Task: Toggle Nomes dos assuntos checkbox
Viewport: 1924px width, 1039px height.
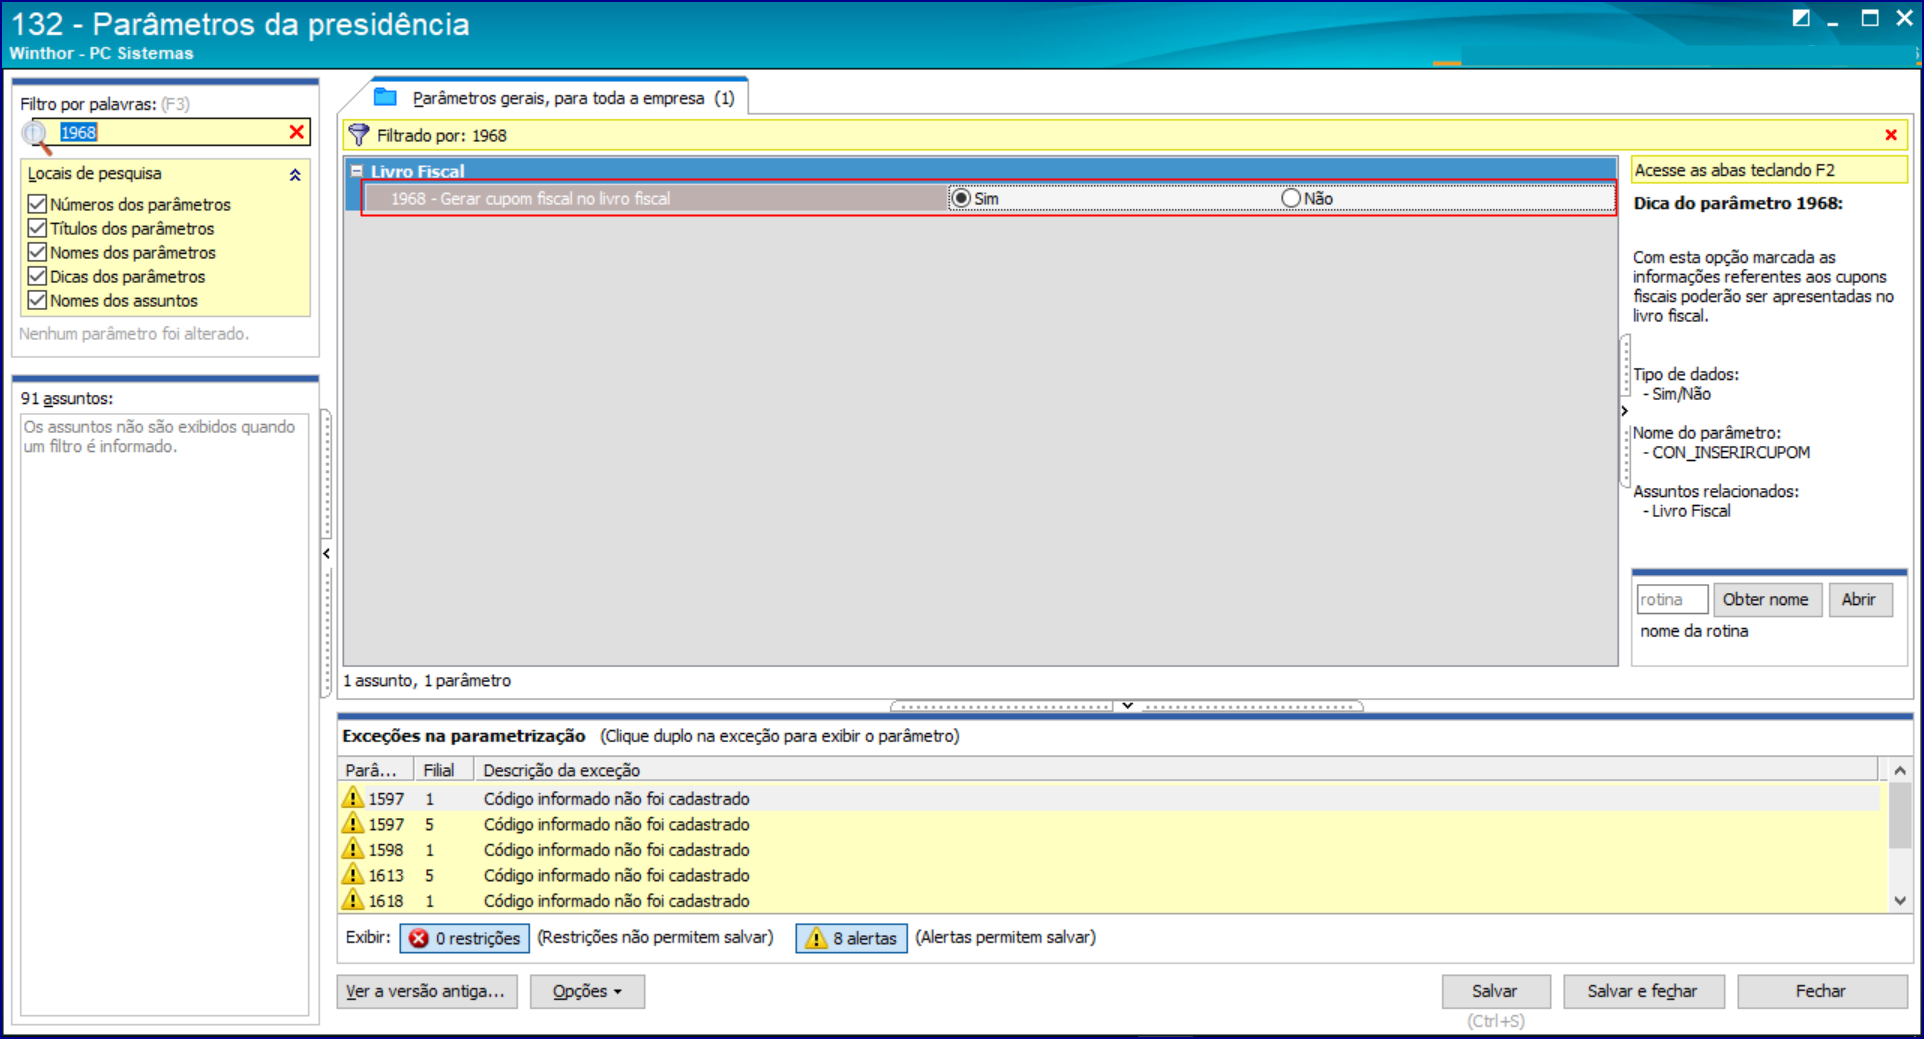Action: (37, 300)
